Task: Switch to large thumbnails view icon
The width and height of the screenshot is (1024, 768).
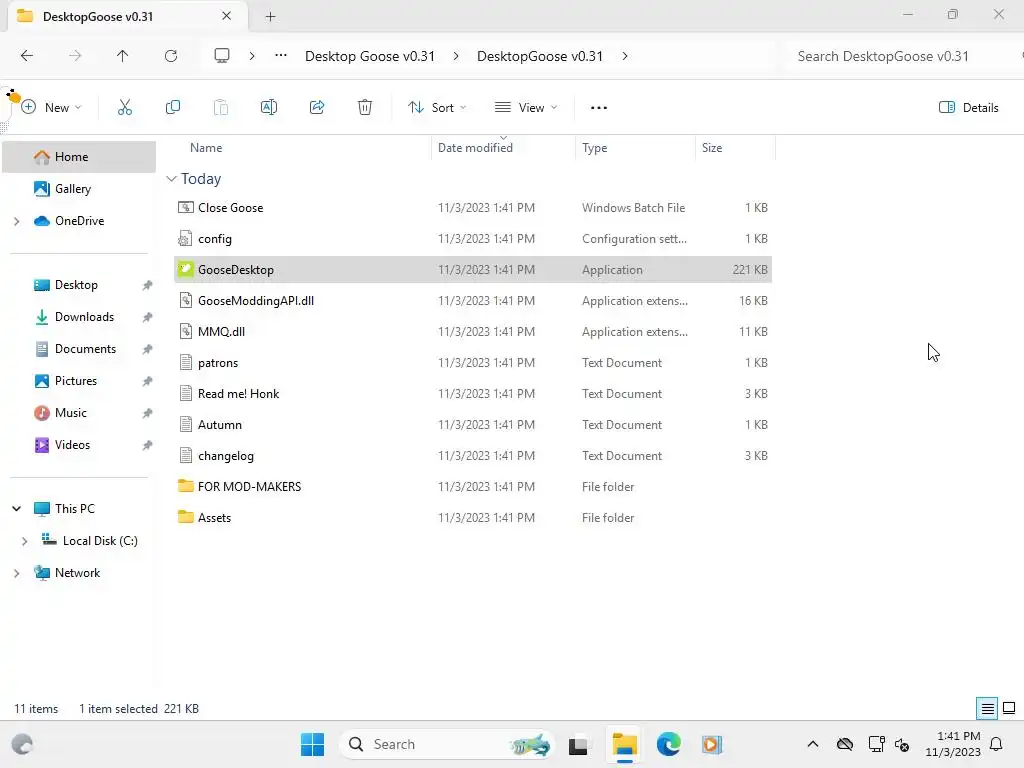Action: 1009,709
